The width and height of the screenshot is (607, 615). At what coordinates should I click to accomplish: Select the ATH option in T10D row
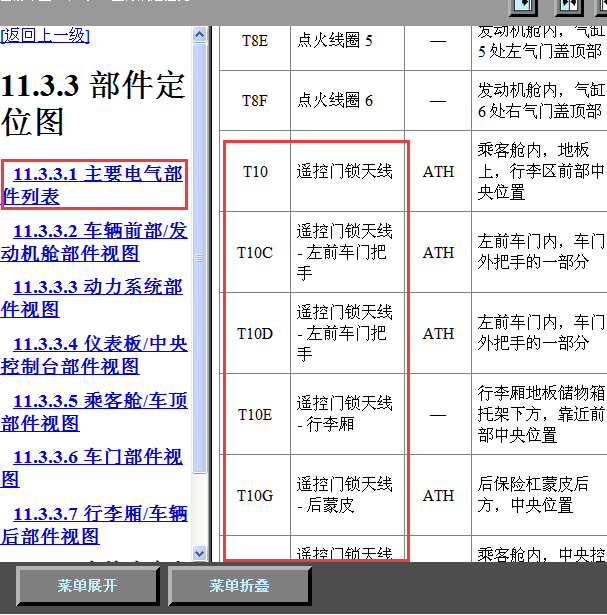[438, 333]
